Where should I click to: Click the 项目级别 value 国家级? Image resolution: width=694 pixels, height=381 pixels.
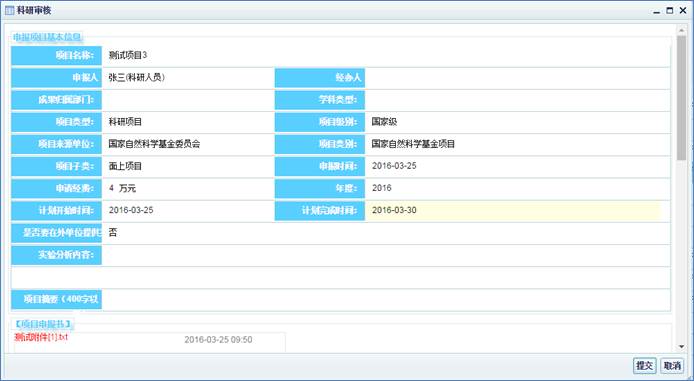tap(384, 122)
